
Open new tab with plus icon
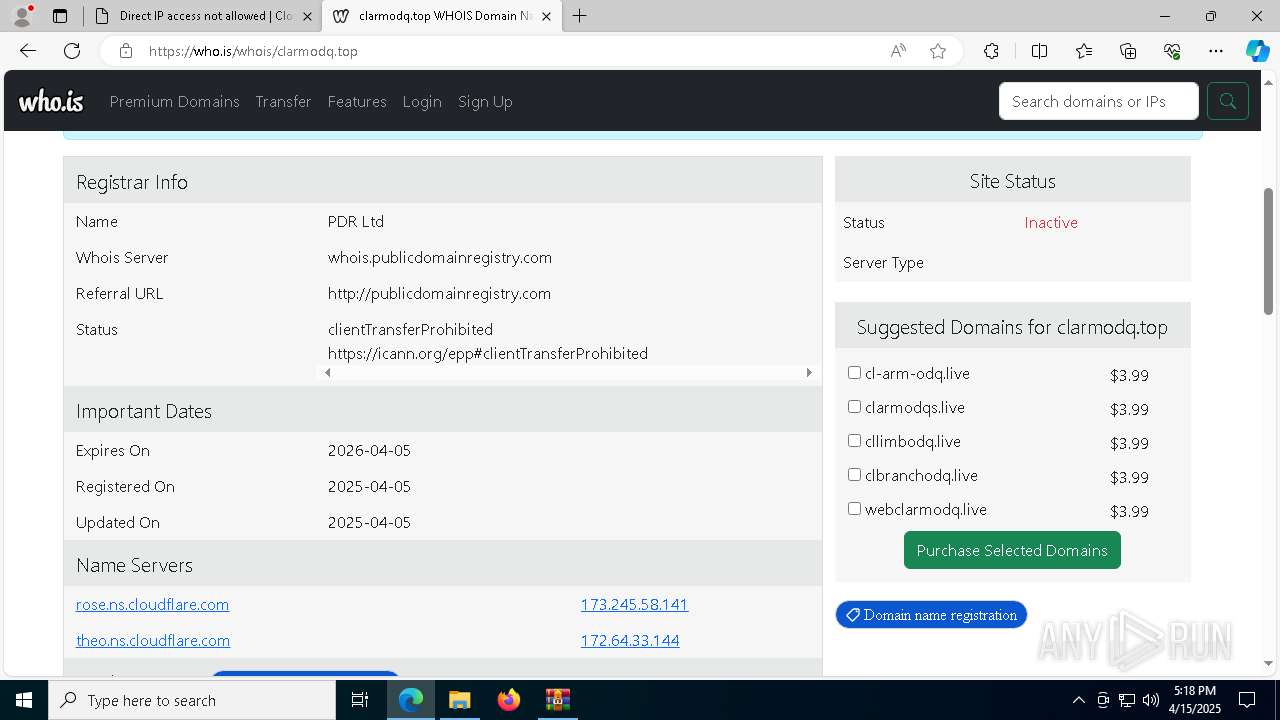(x=579, y=16)
